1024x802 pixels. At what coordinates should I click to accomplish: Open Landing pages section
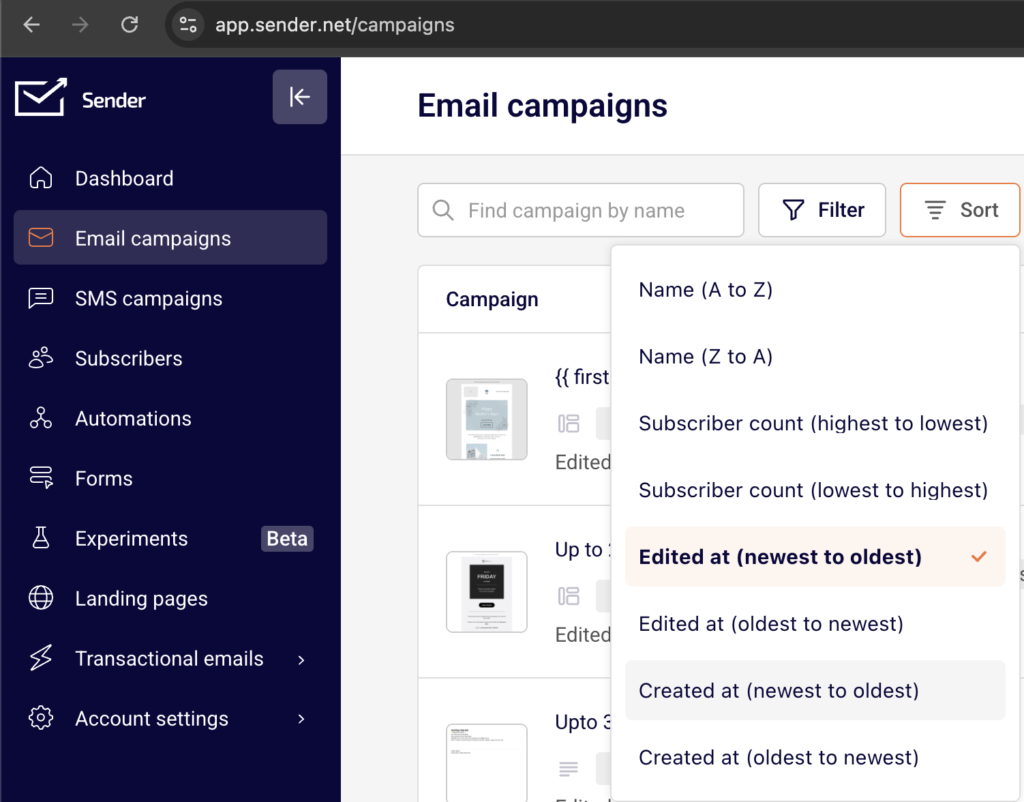coord(170,598)
